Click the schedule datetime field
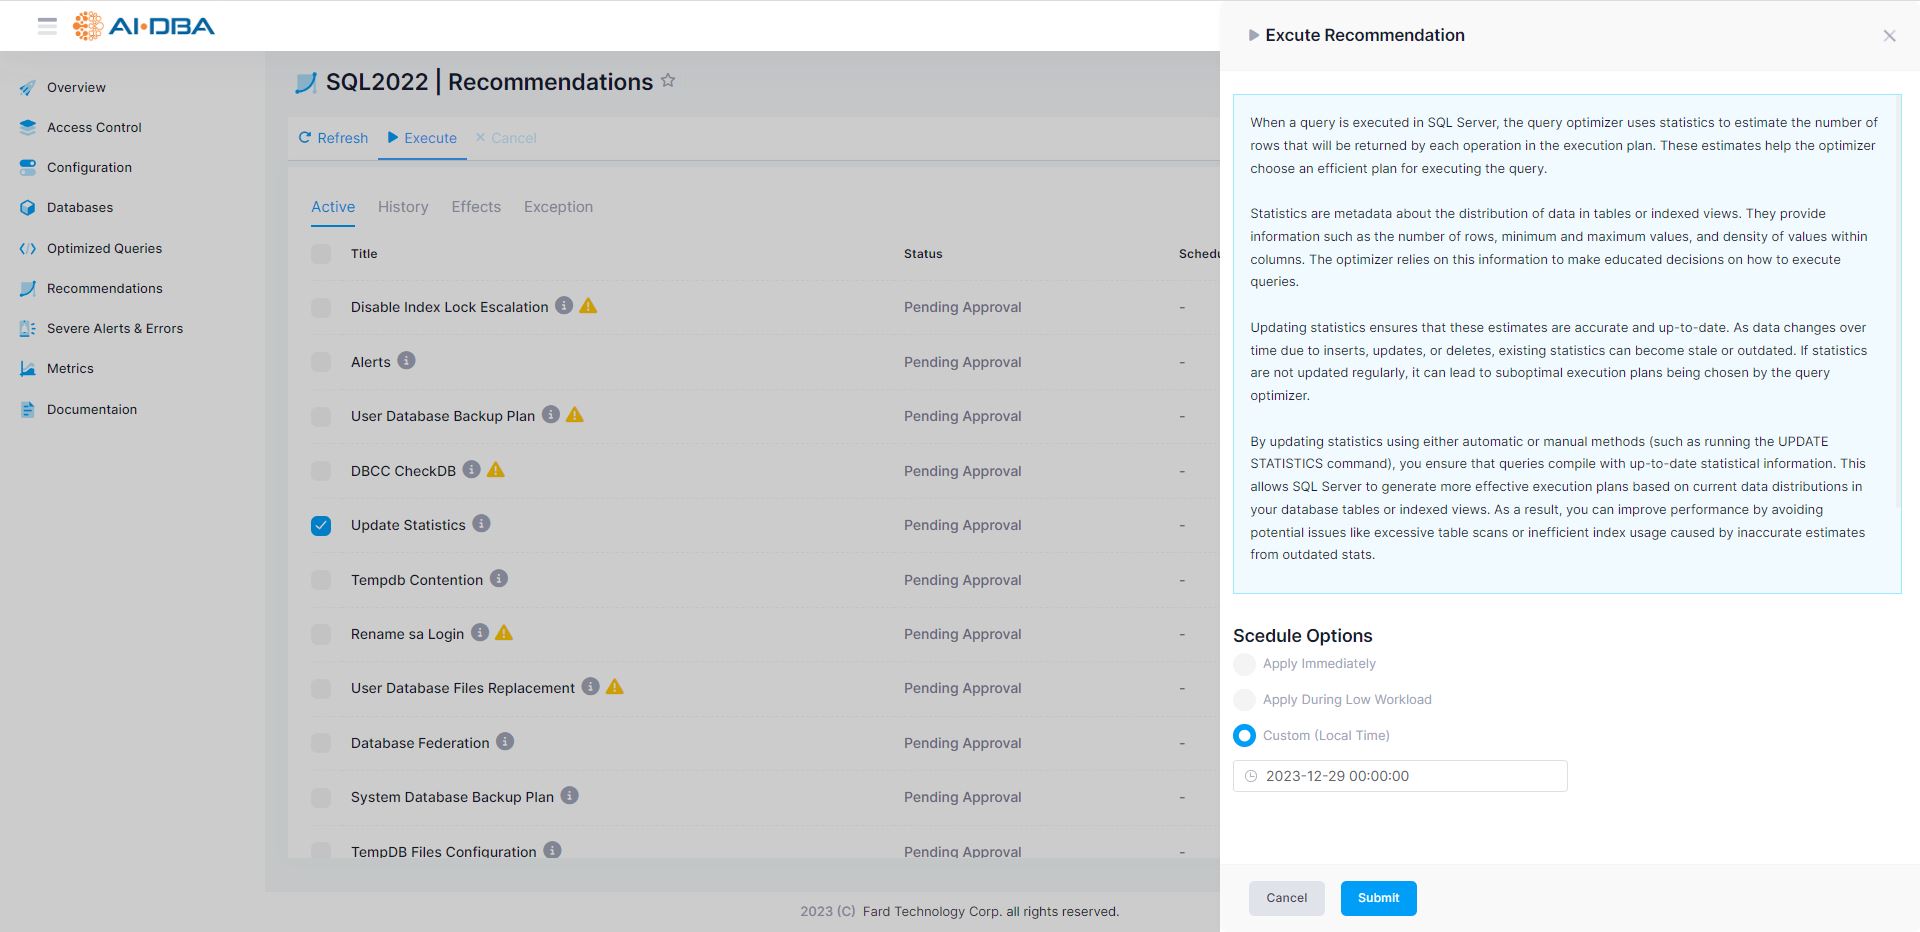The height and width of the screenshot is (932, 1920). 1399,776
